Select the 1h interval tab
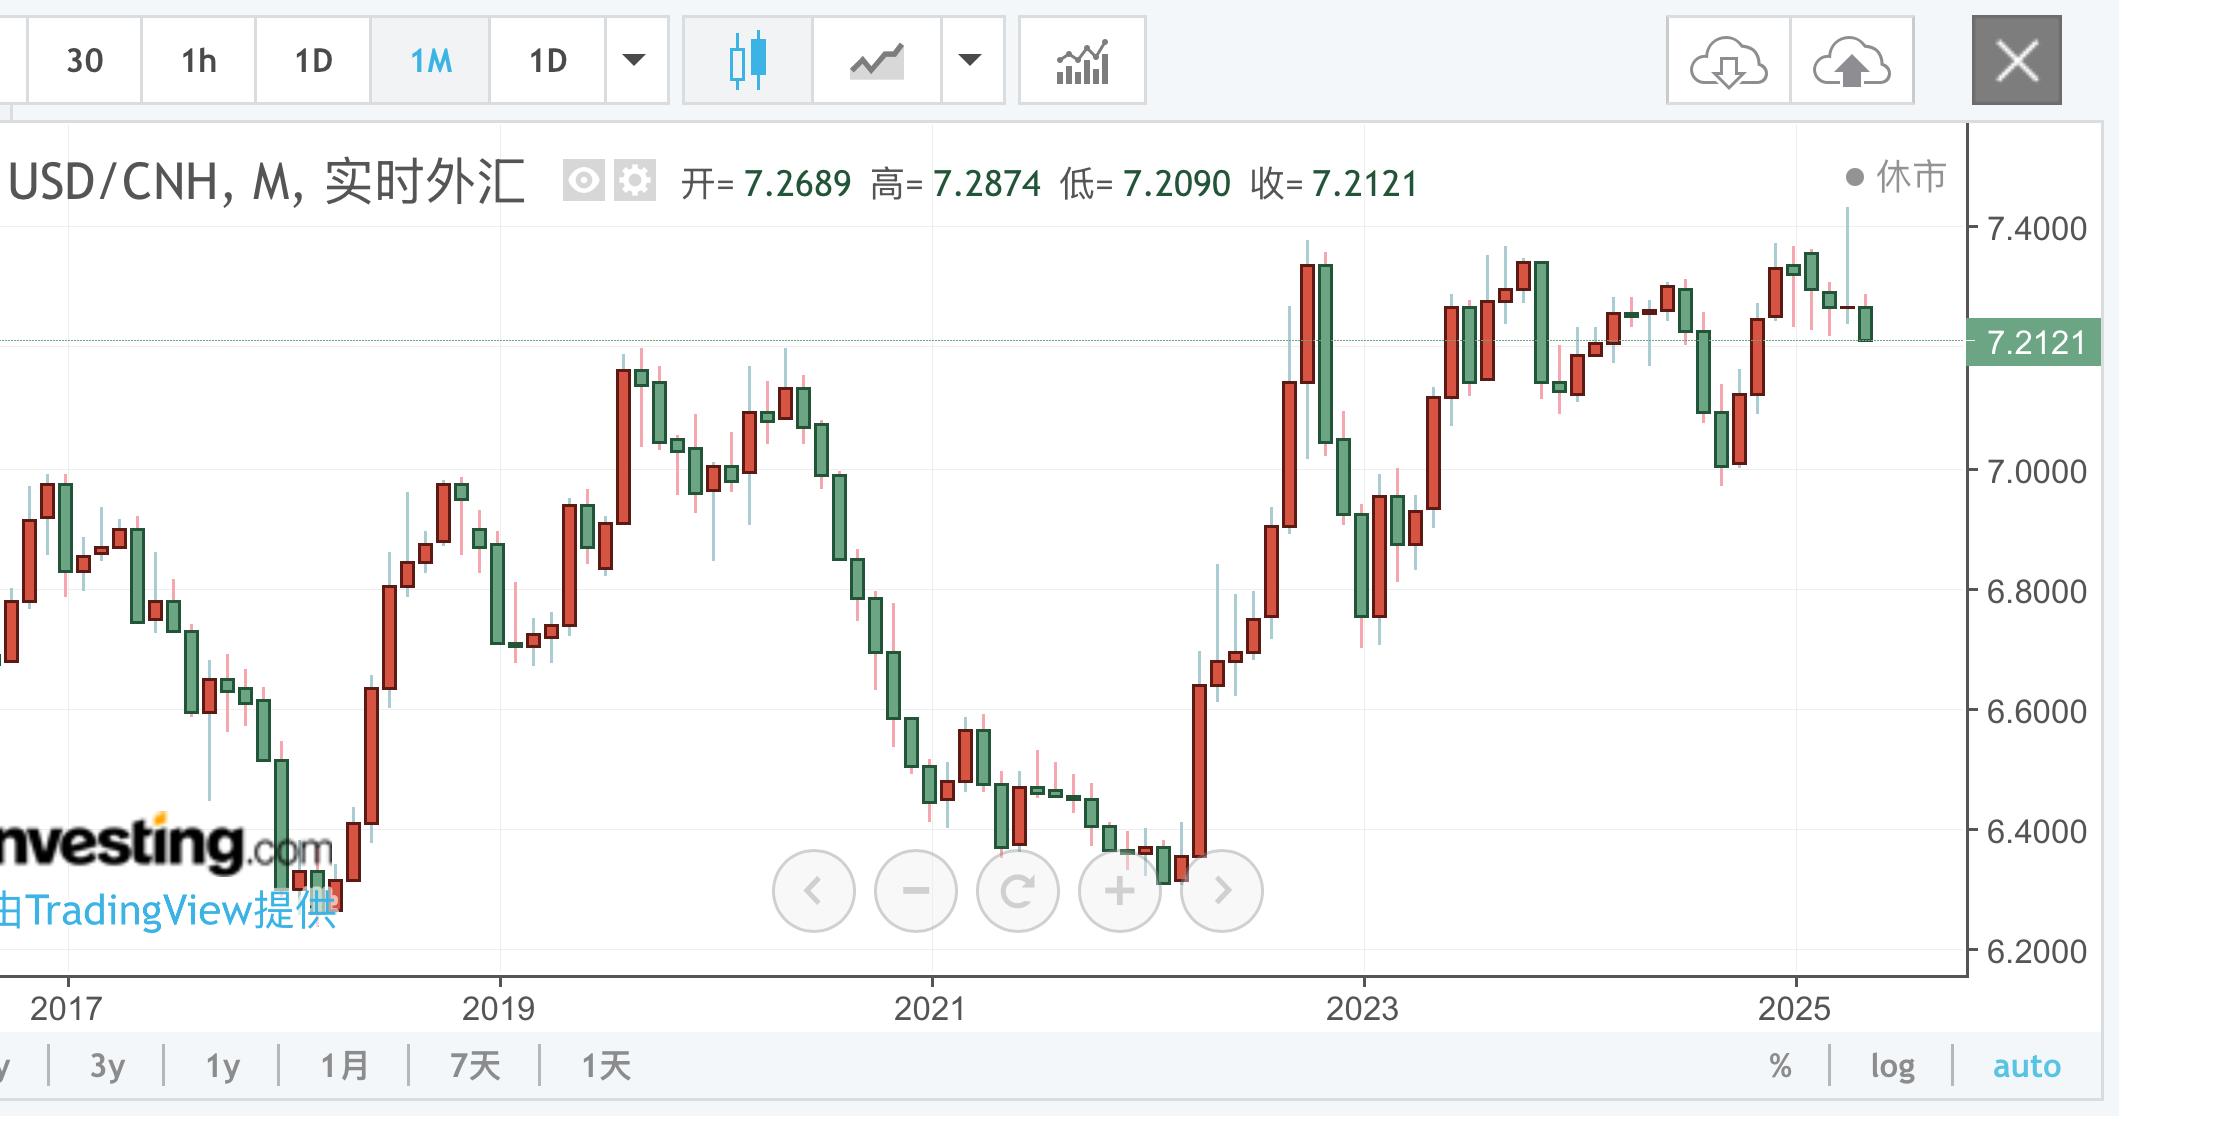 198,61
